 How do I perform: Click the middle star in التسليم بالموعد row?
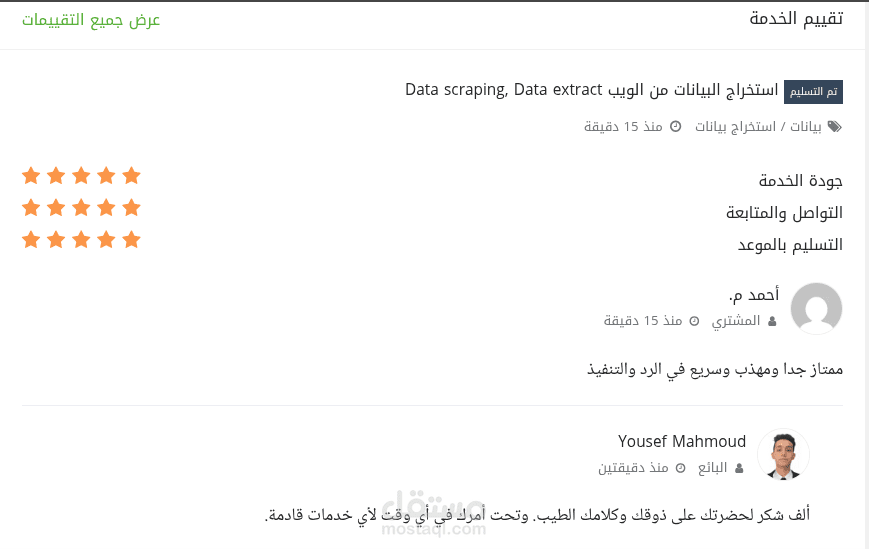81,240
